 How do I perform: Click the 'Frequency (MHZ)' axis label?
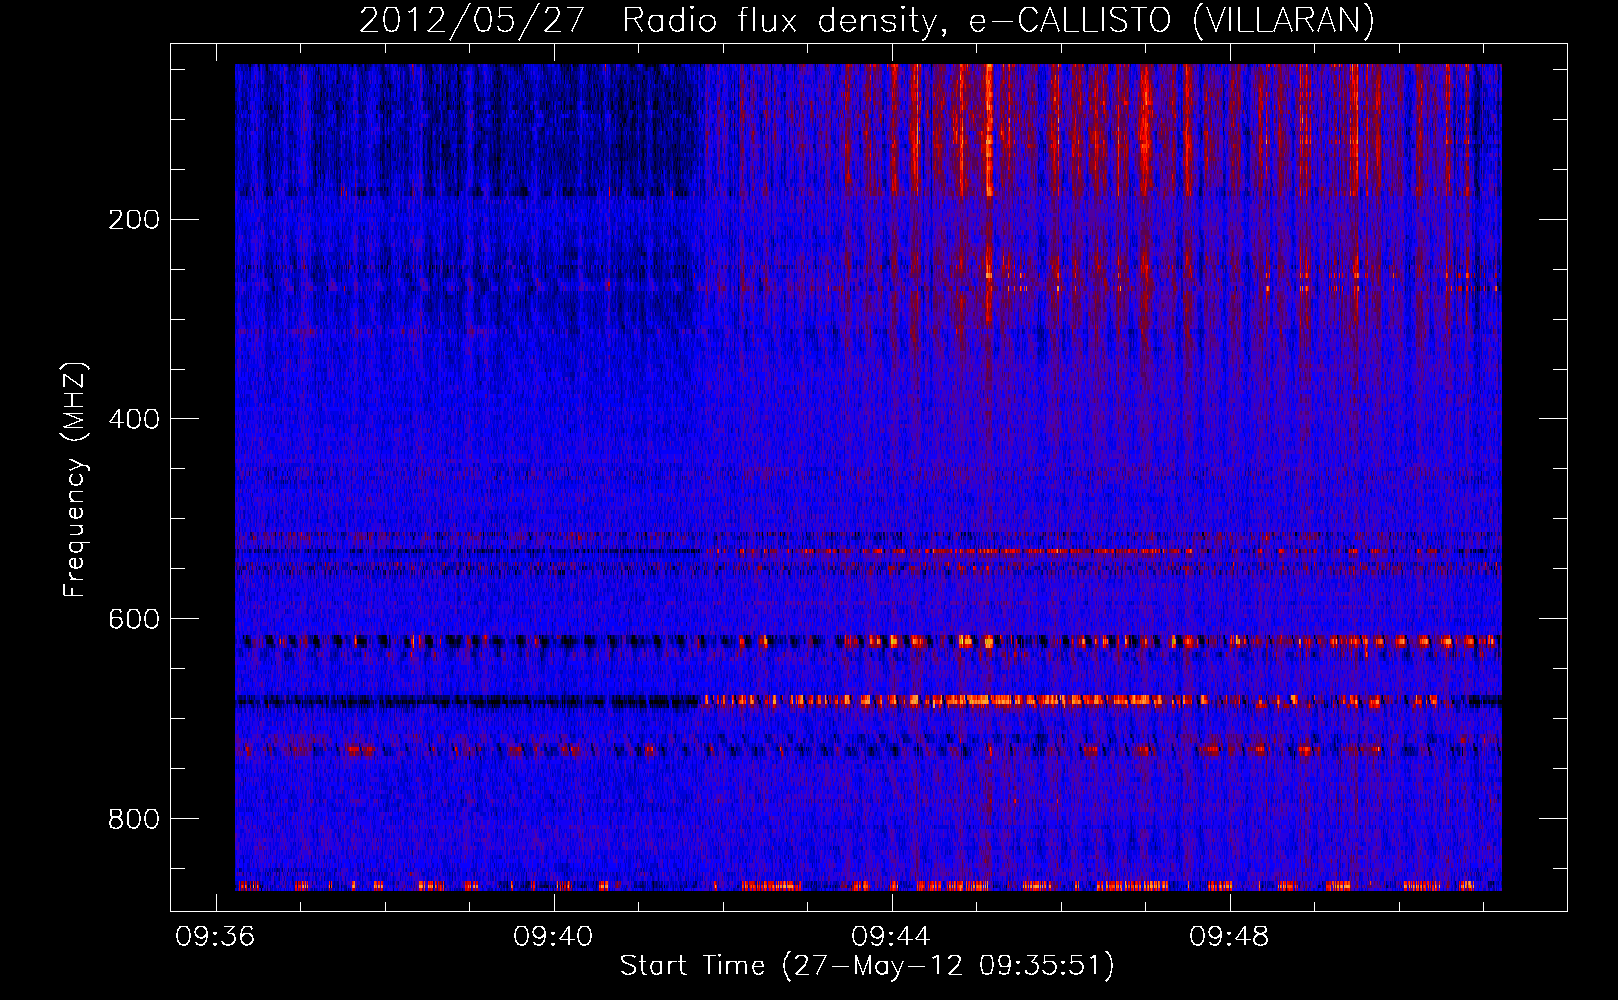pyautogui.click(x=75, y=480)
